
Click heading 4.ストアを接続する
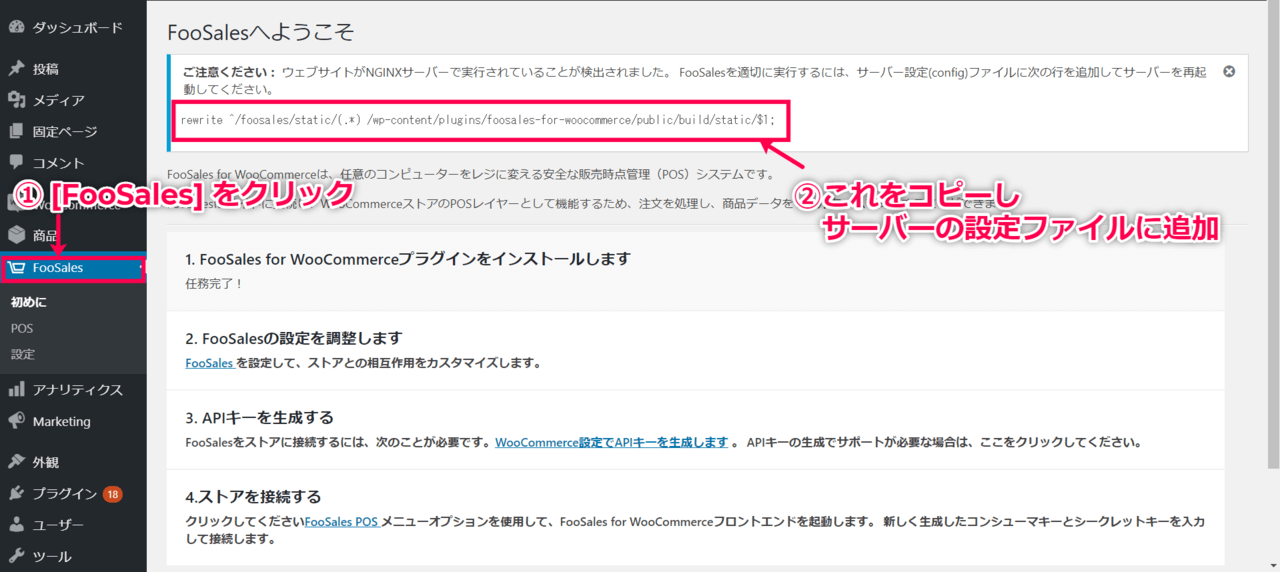(253, 496)
